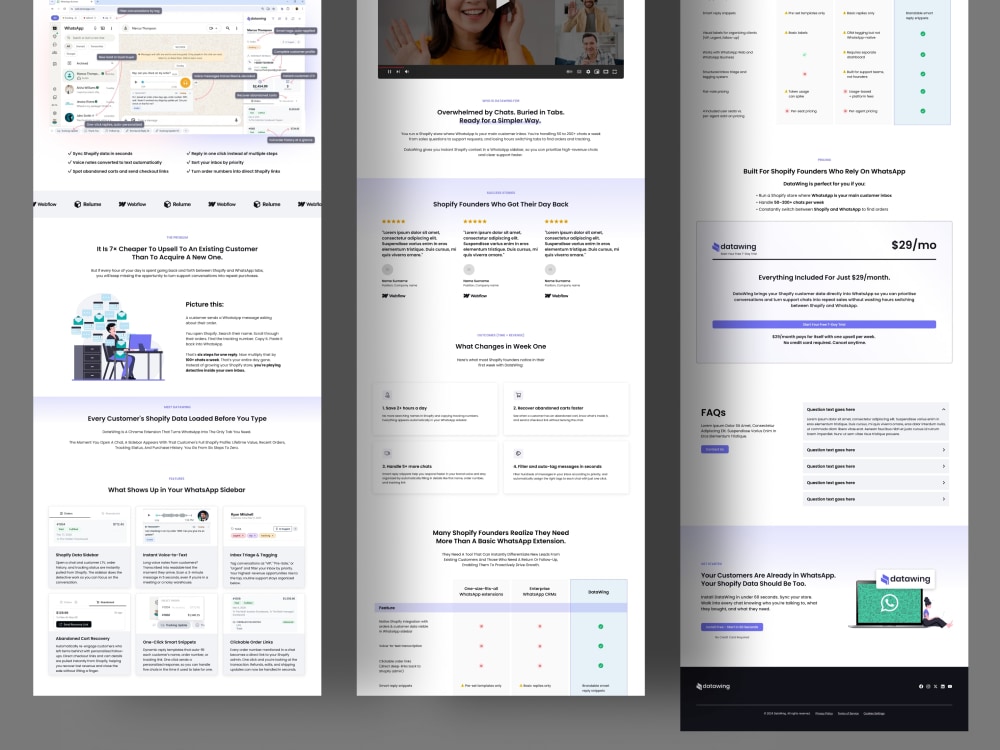This screenshot has width=1000, height=750.
Task: Toggle the autoplay switch in video controls
Action: pyautogui.click(x=570, y=71)
